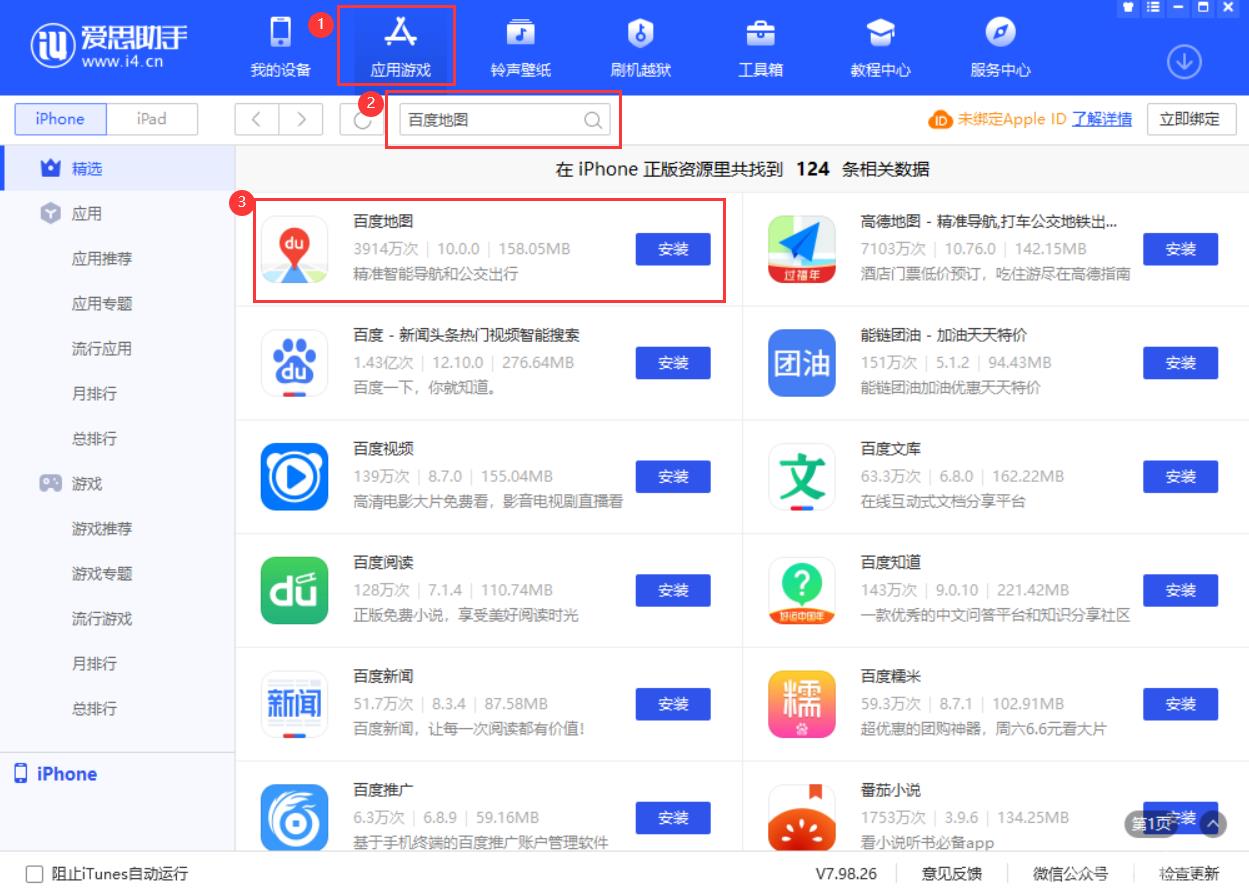
Task: Toggle 阻止iTunes自动运行 checkbox
Action: click(x=35, y=873)
